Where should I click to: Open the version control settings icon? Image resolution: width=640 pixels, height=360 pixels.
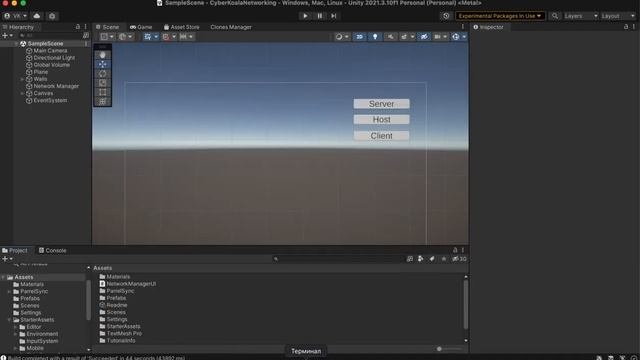(52, 16)
